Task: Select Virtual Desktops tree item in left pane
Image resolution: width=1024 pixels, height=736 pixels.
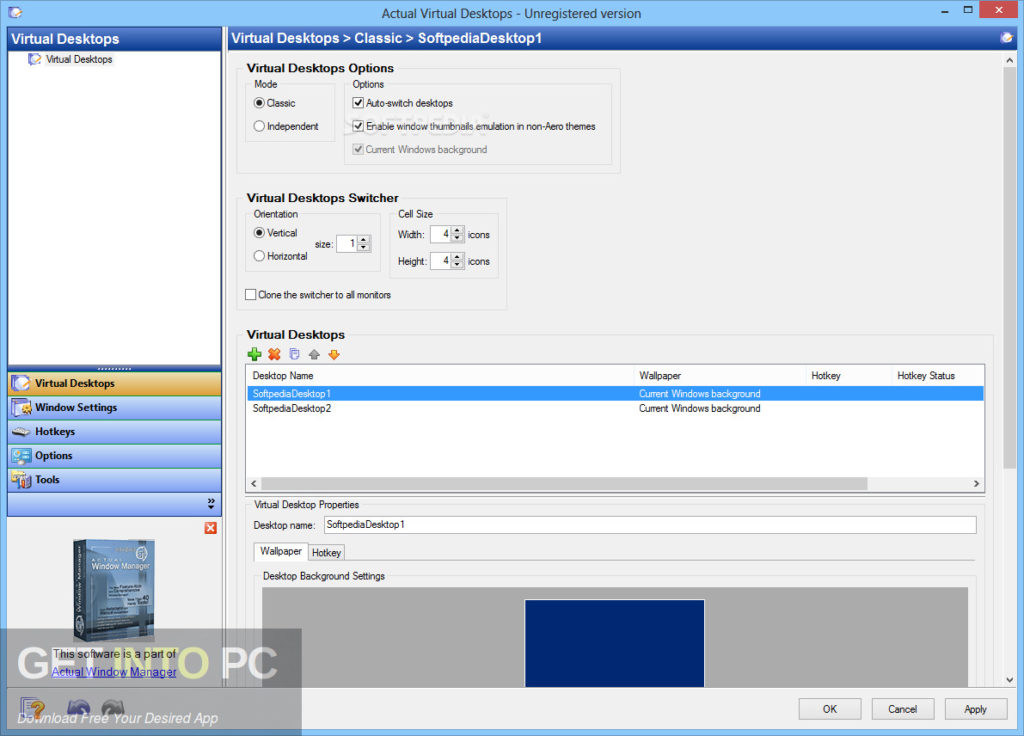Action: pyautogui.click(x=79, y=59)
